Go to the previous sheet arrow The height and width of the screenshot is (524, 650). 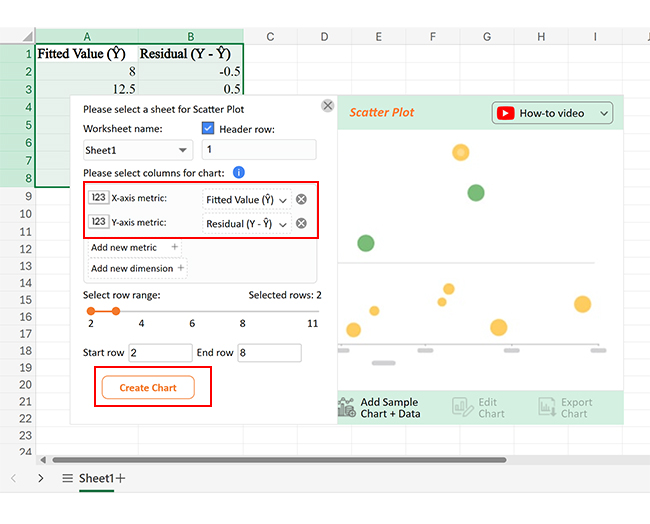click(13, 478)
